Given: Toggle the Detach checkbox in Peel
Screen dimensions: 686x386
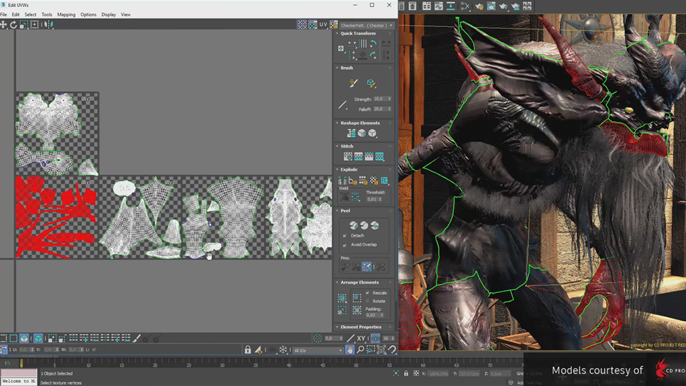Looking at the screenshot, I should [x=345, y=236].
